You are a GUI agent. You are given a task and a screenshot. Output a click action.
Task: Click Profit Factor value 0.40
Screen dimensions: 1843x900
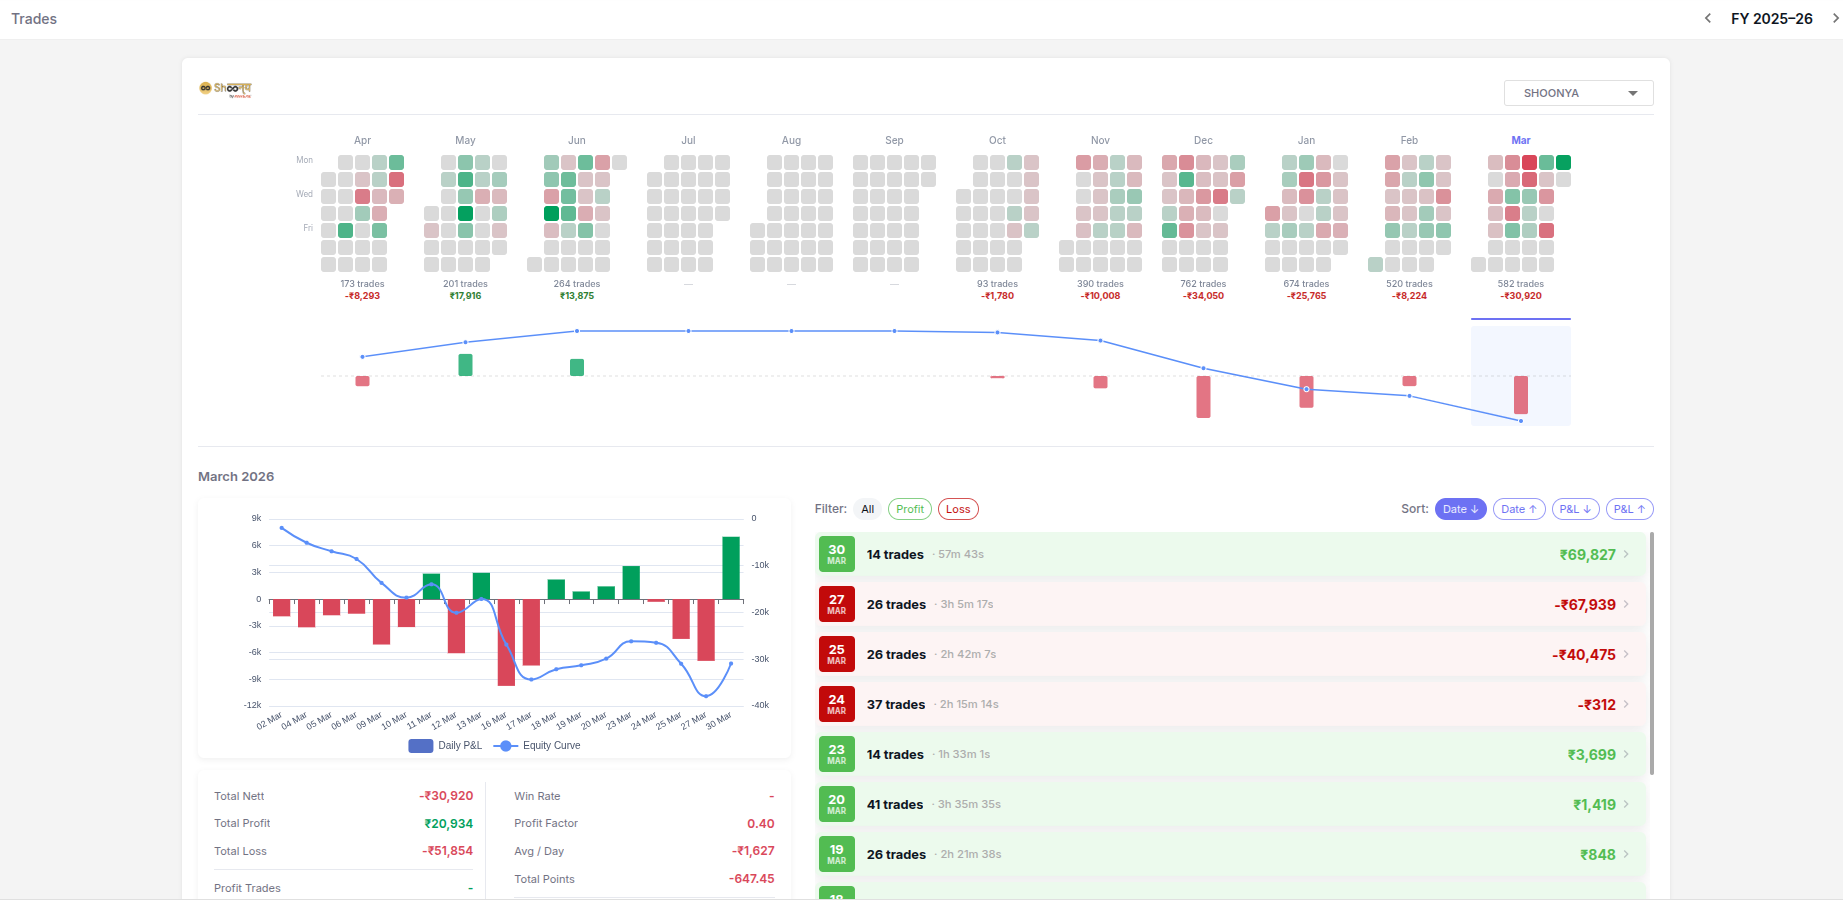(x=761, y=824)
